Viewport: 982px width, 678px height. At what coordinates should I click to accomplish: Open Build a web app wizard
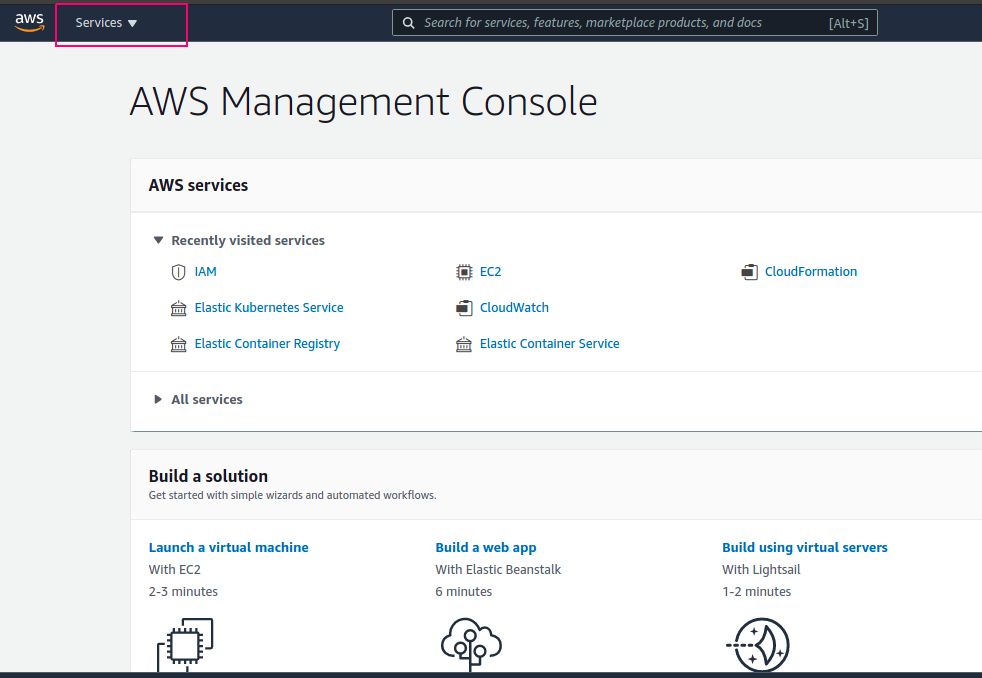click(486, 547)
